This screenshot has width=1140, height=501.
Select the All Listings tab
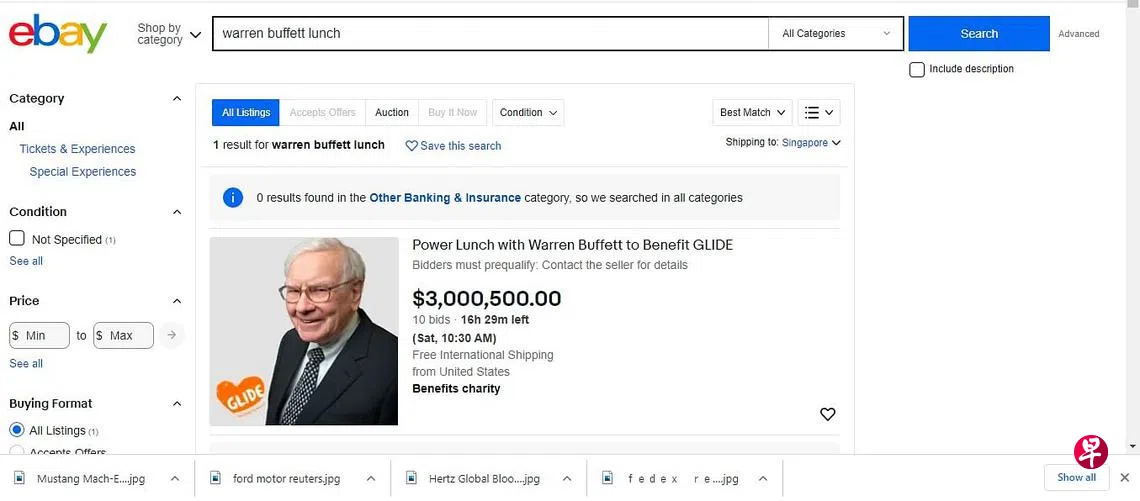(x=246, y=113)
